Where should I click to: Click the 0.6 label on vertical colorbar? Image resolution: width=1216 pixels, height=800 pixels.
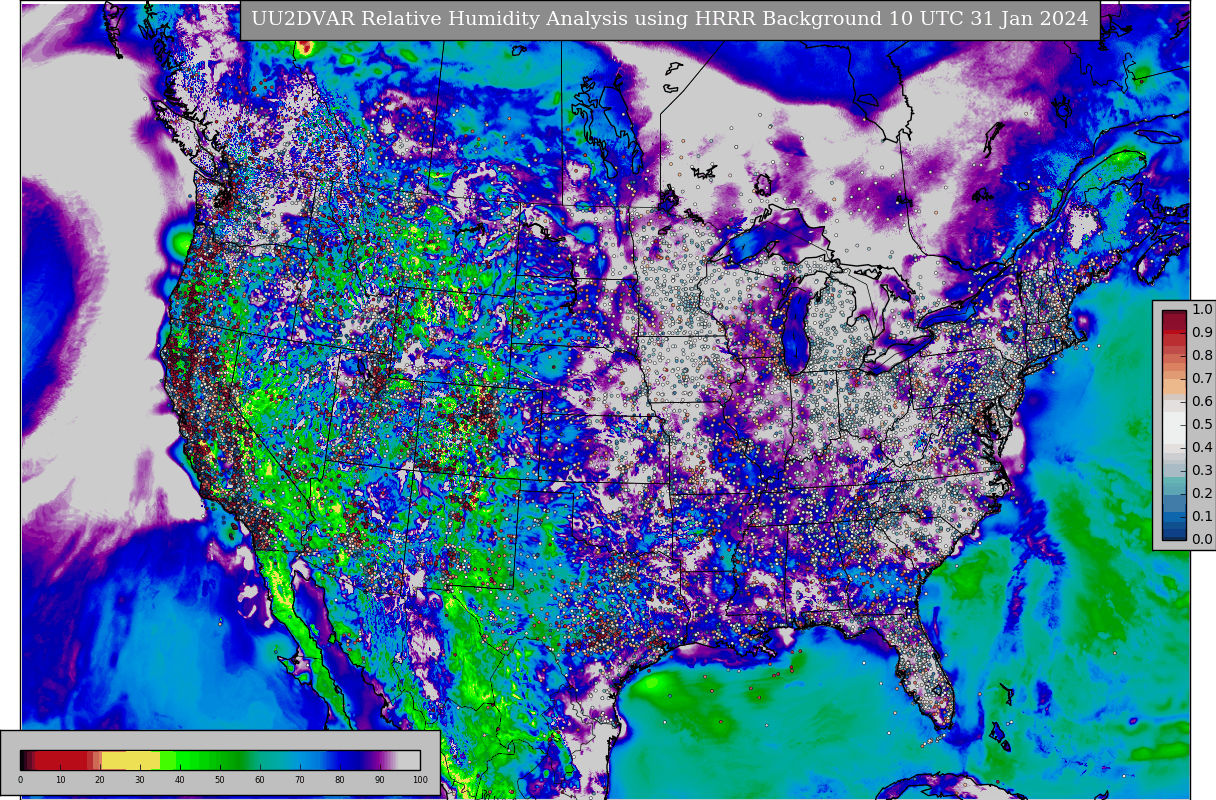(x=1201, y=402)
